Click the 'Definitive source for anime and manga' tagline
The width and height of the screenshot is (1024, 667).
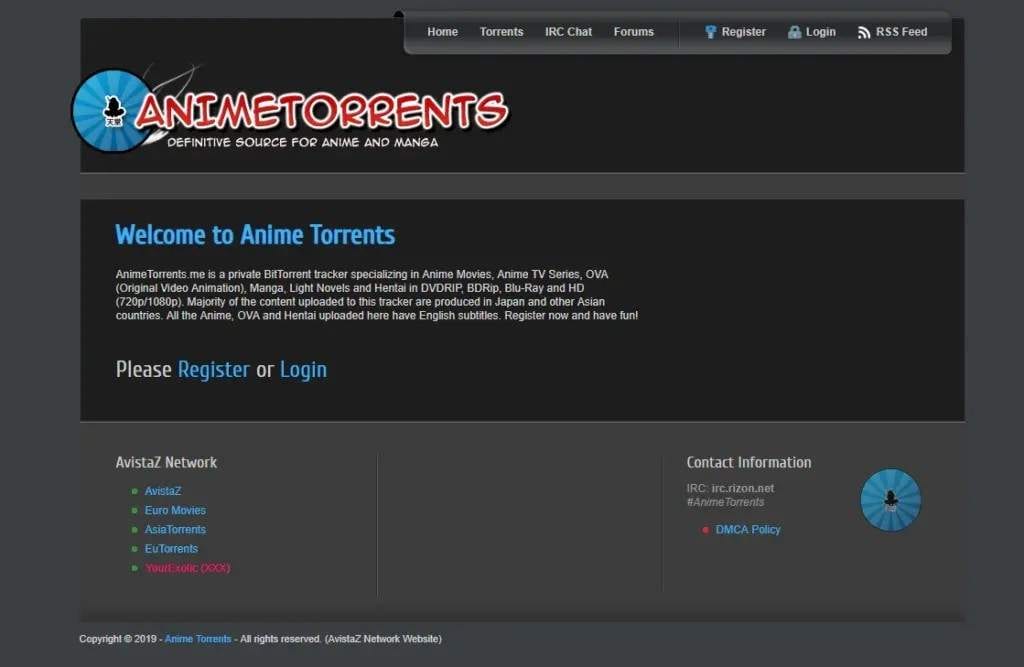click(x=302, y=142)
